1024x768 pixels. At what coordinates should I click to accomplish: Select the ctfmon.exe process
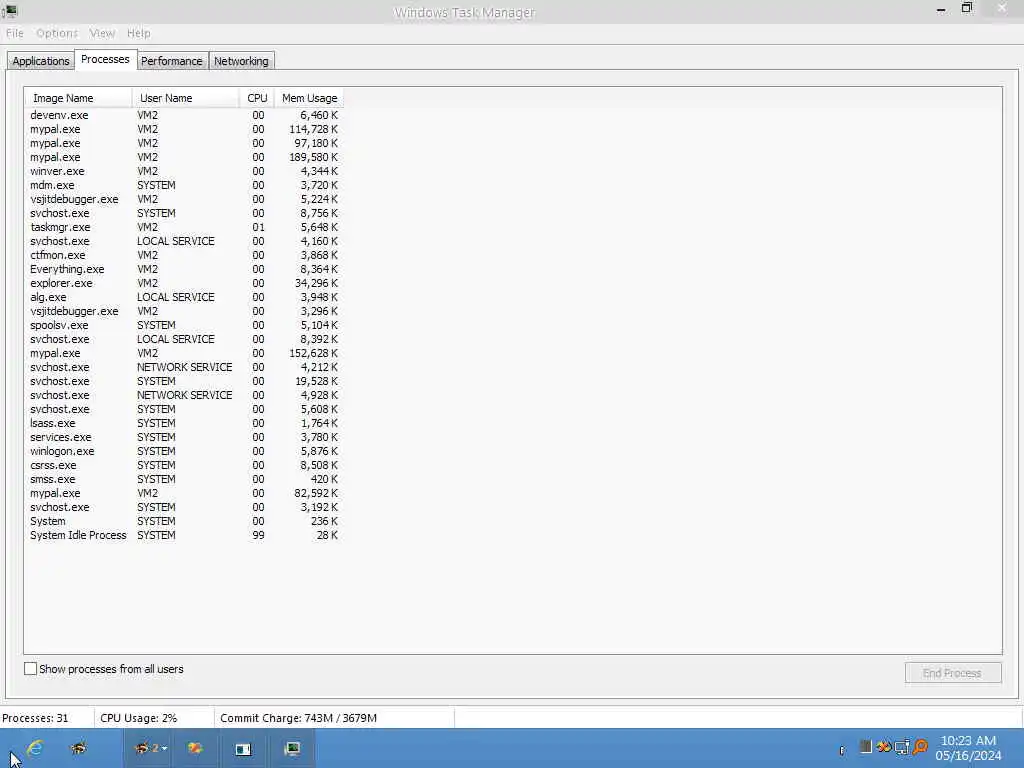[x=184, y=255]
